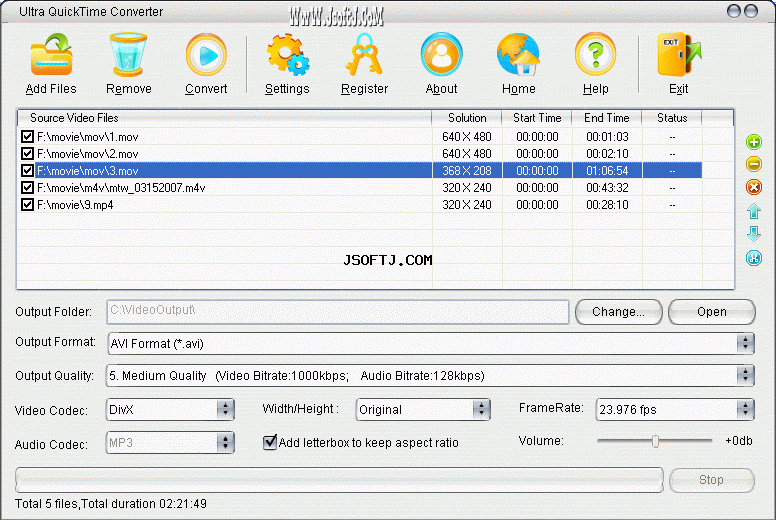Click the Settings label

click(287, 89)
